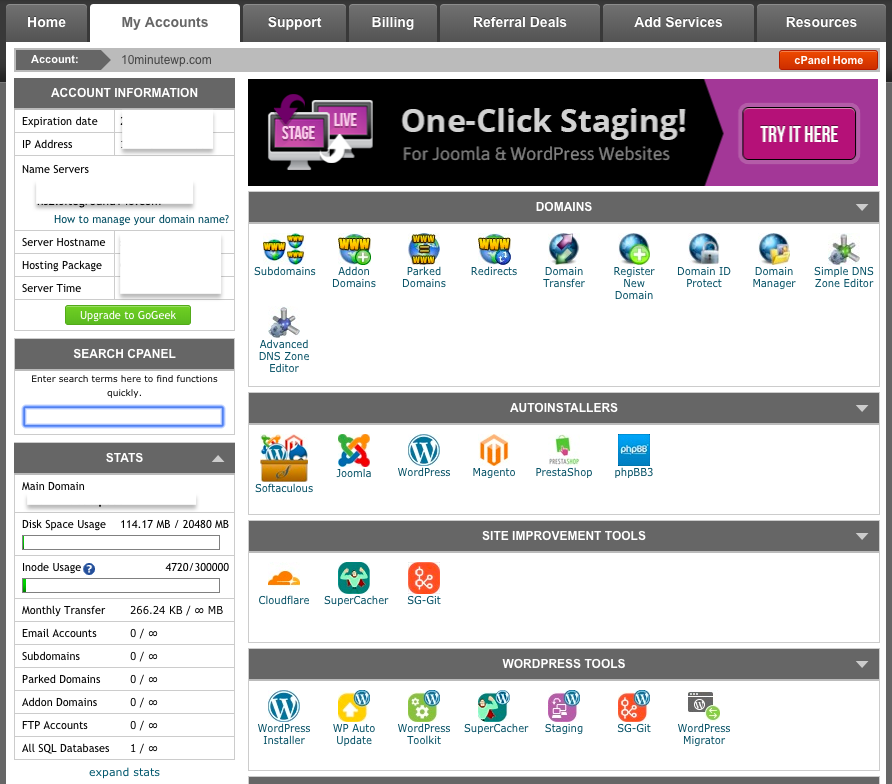Show help for Inode Usage
892x784 pixels.
pos(89,568)
